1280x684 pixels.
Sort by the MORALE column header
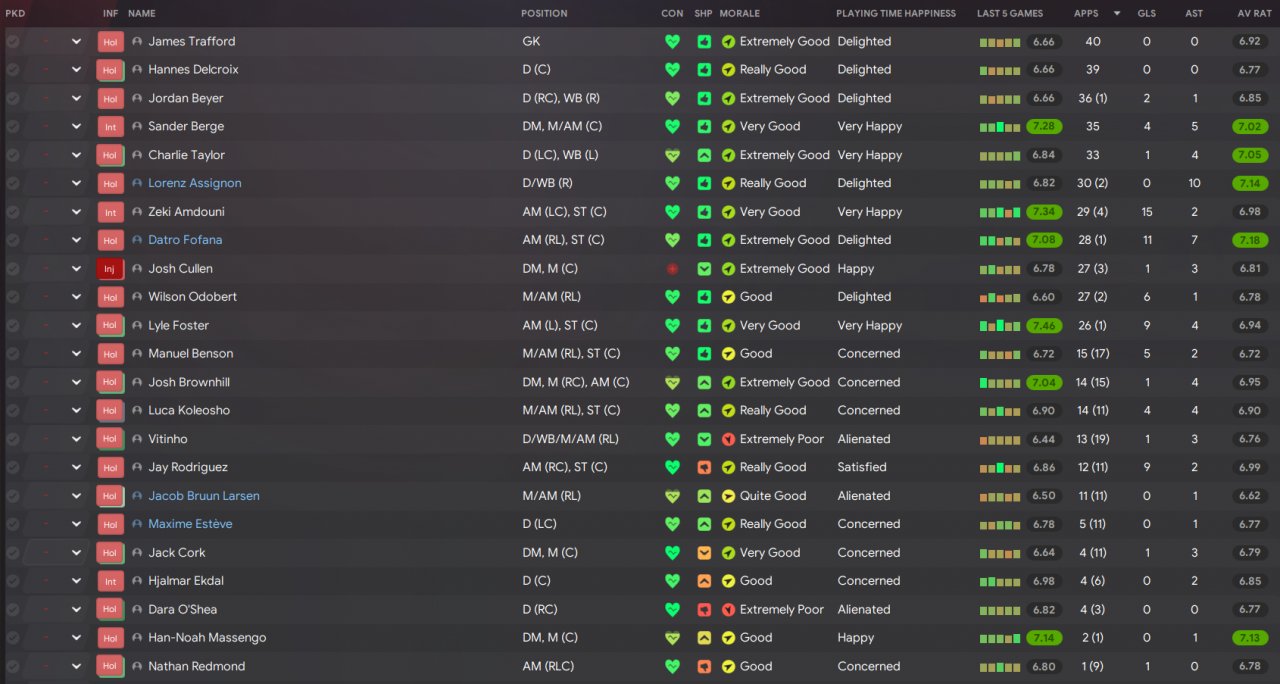(x=739, y=14)
